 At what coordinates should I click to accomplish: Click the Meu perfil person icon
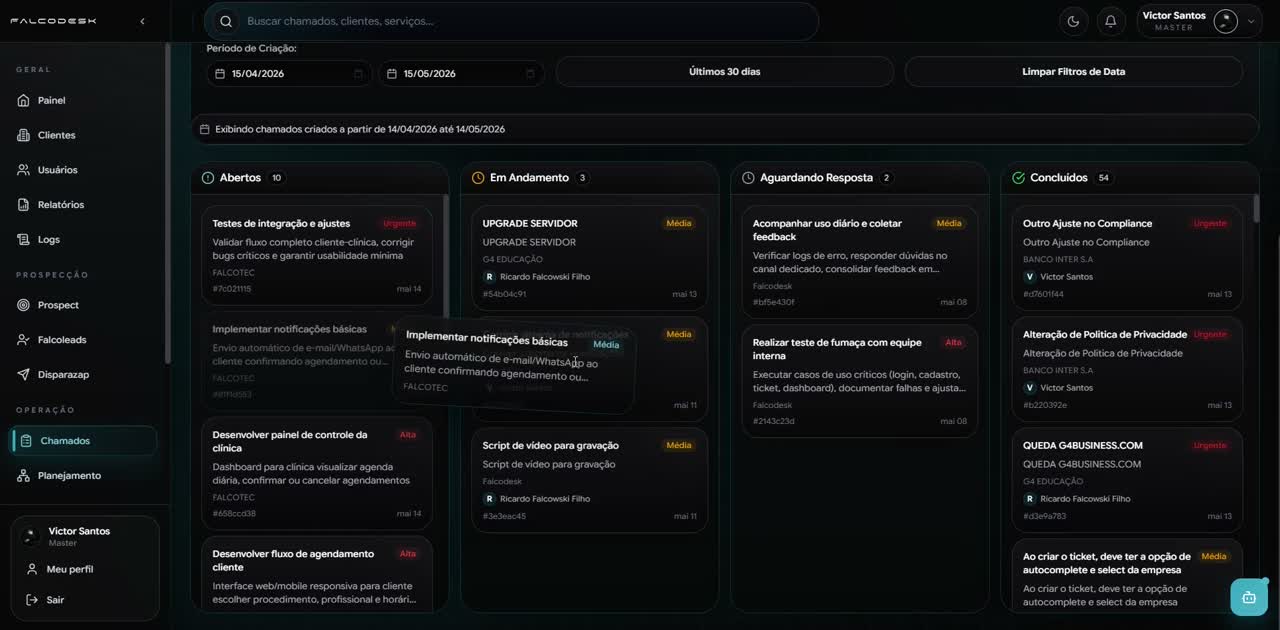(x=32, y=569)
